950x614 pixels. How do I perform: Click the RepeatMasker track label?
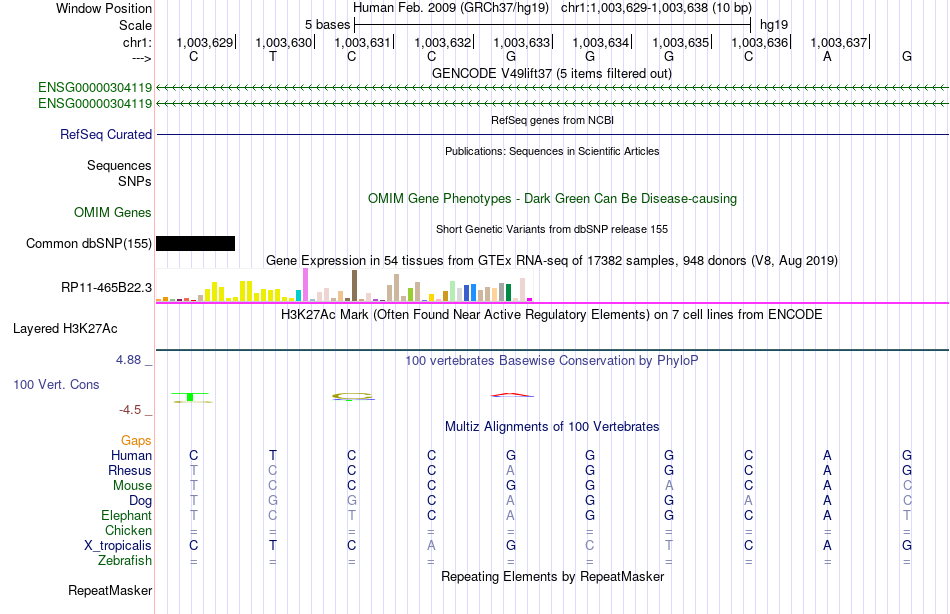click(x=110, y=590)
